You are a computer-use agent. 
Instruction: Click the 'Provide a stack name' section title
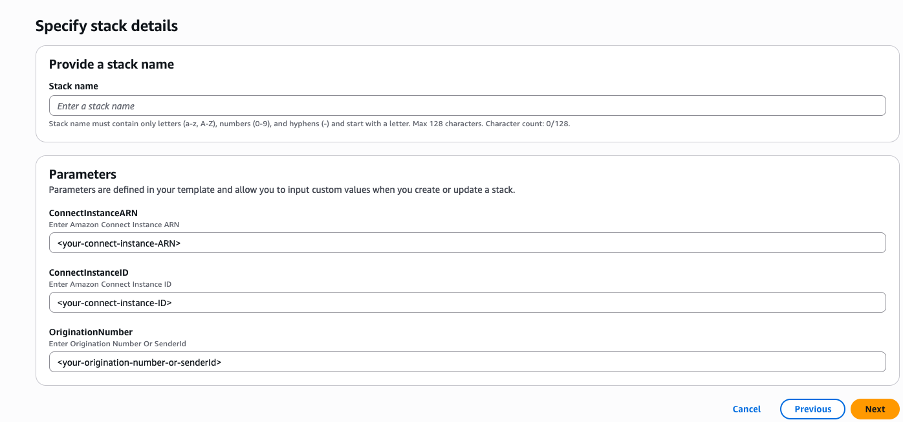[x=112, y=65]
